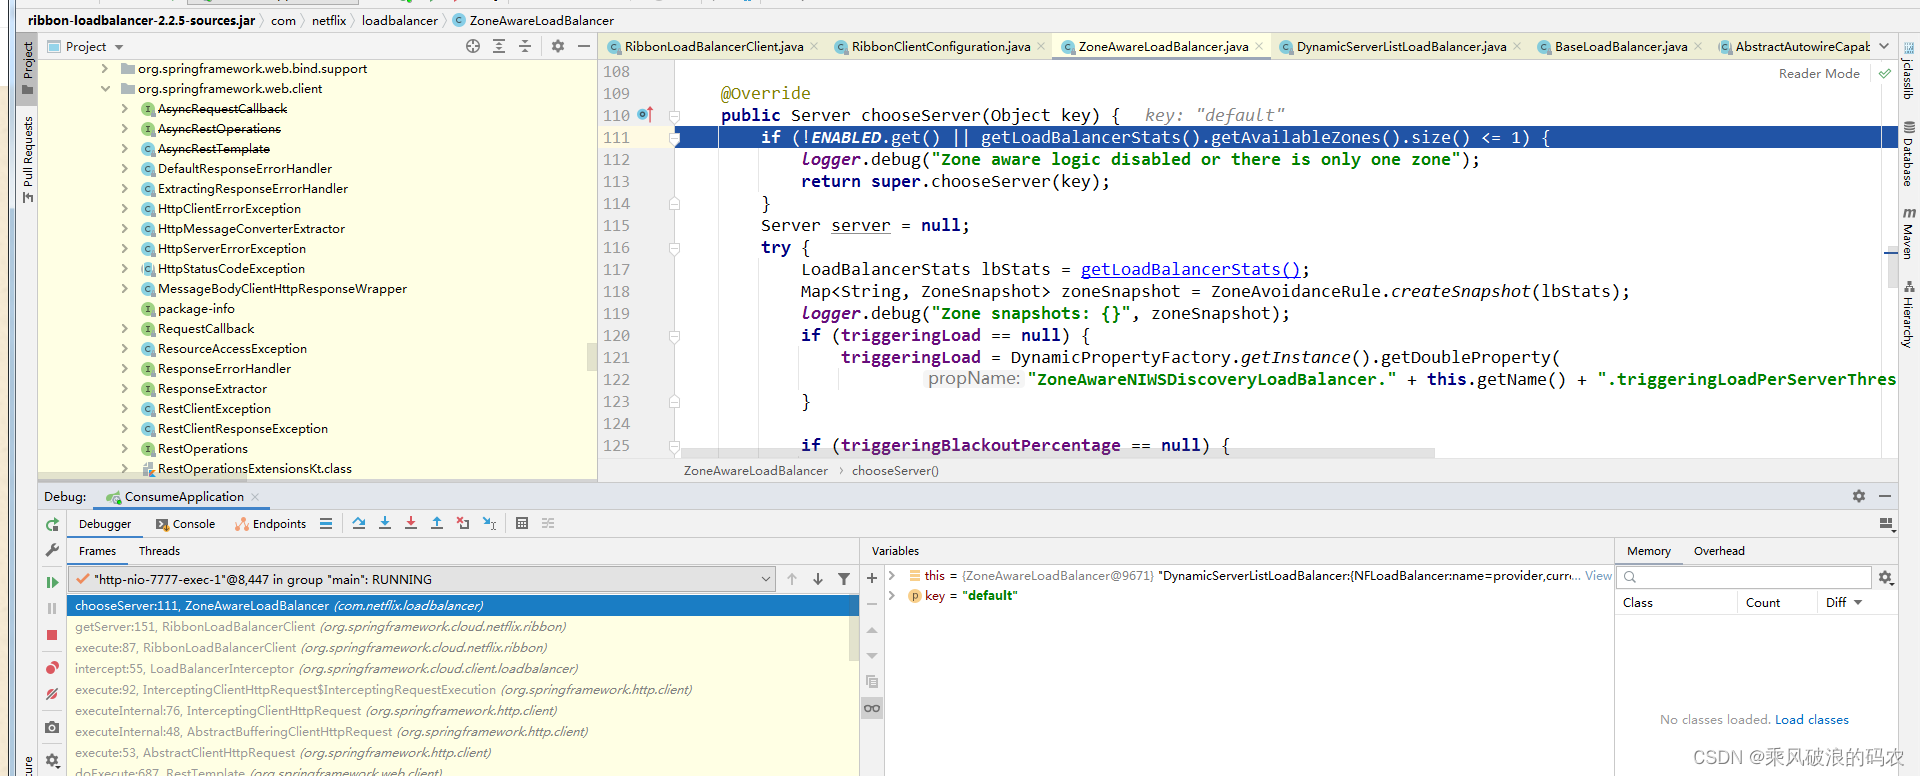Expand org.springframework.web.bind.support package
The height and width of the screenshot is (776, 1920).
(x=105, y=69)
